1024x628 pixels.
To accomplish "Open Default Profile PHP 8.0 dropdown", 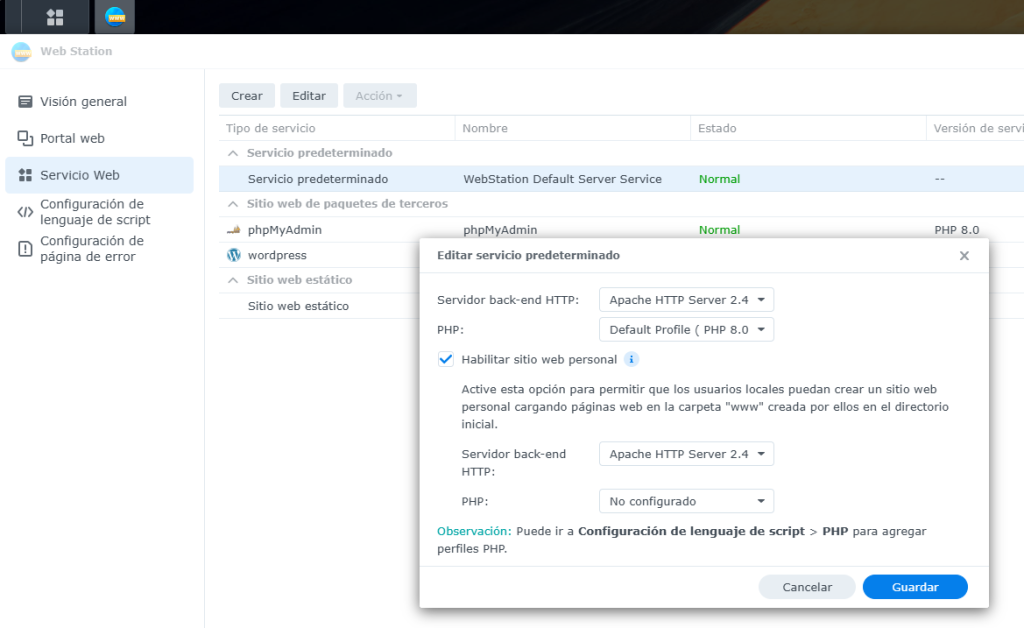I will [x=686, y=330].
